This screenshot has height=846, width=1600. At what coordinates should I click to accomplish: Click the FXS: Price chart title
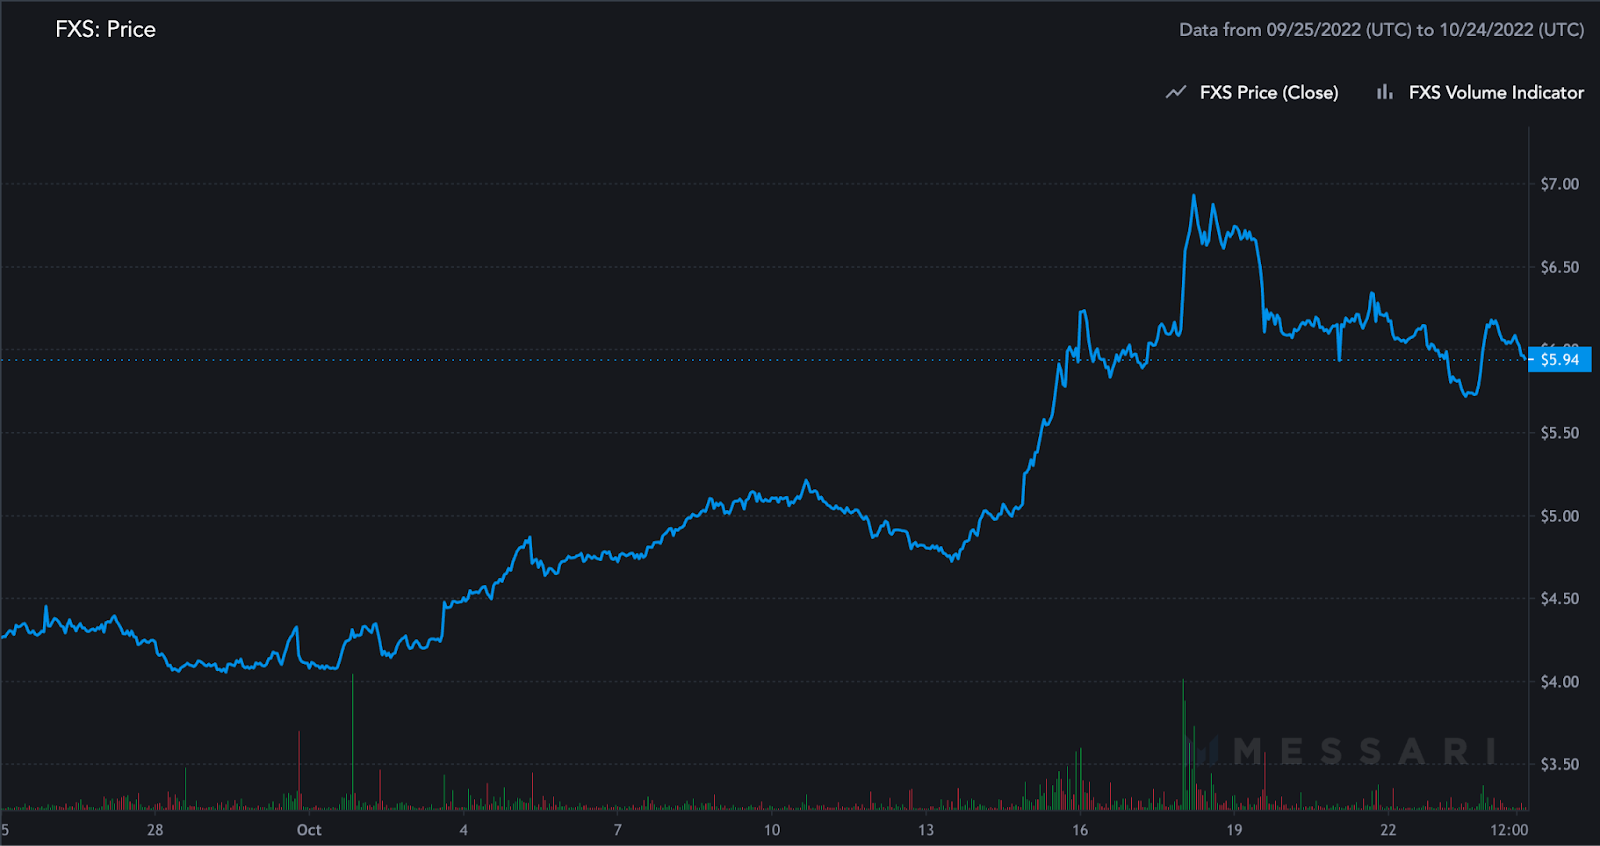[x=105, y=29]
